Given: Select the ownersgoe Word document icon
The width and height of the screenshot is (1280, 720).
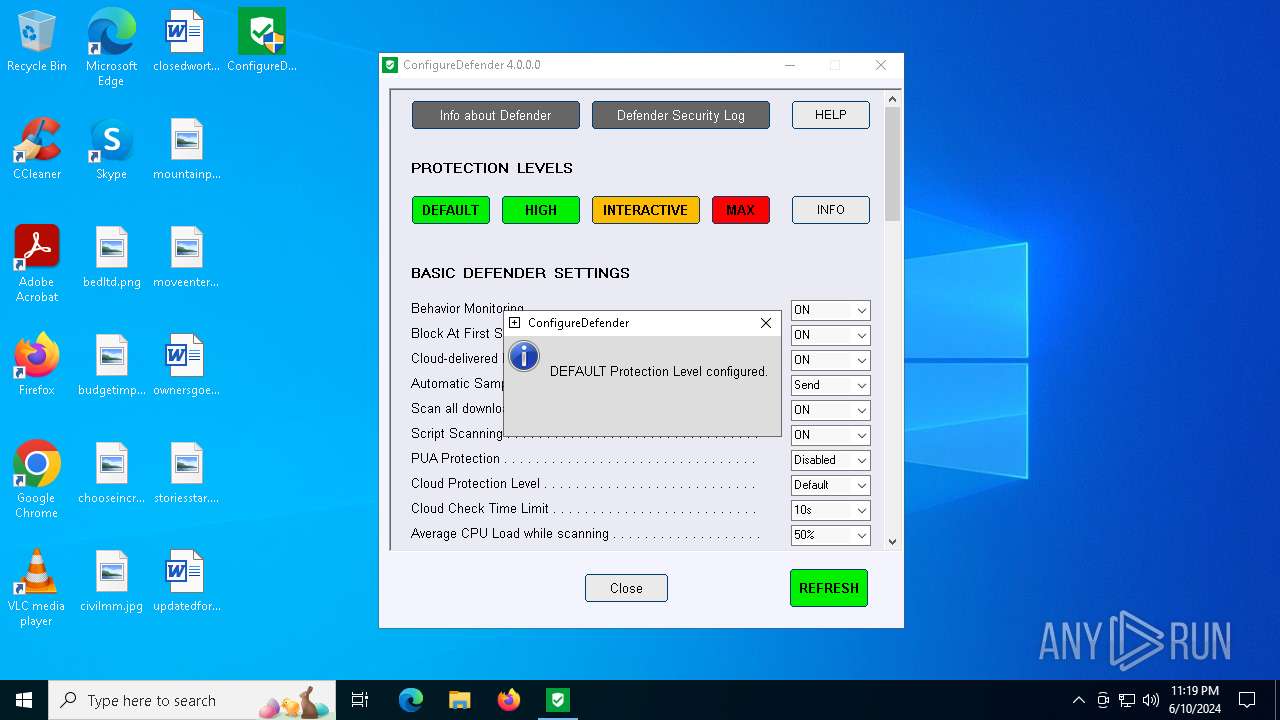Looking at the screenshot, I should (x=186, y=365).
